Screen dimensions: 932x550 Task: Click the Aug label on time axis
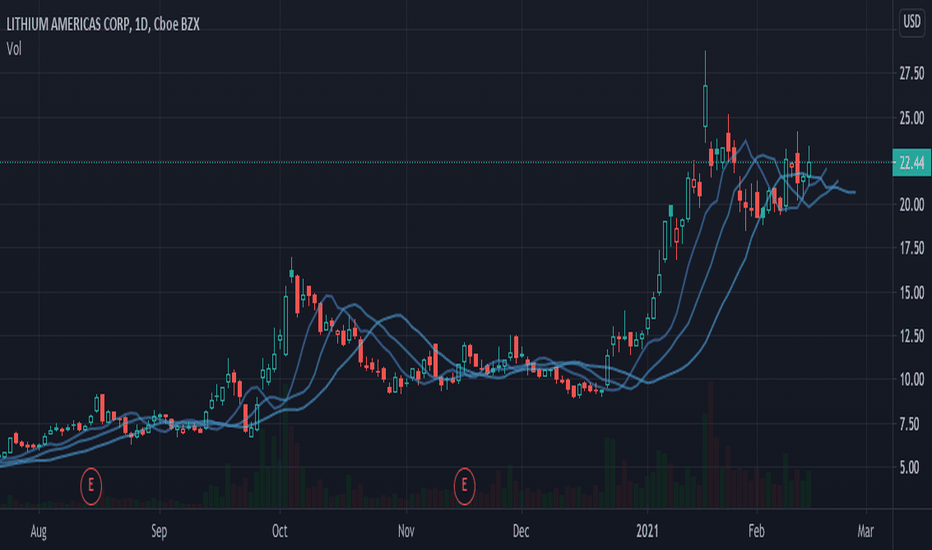tap(39, 531)
